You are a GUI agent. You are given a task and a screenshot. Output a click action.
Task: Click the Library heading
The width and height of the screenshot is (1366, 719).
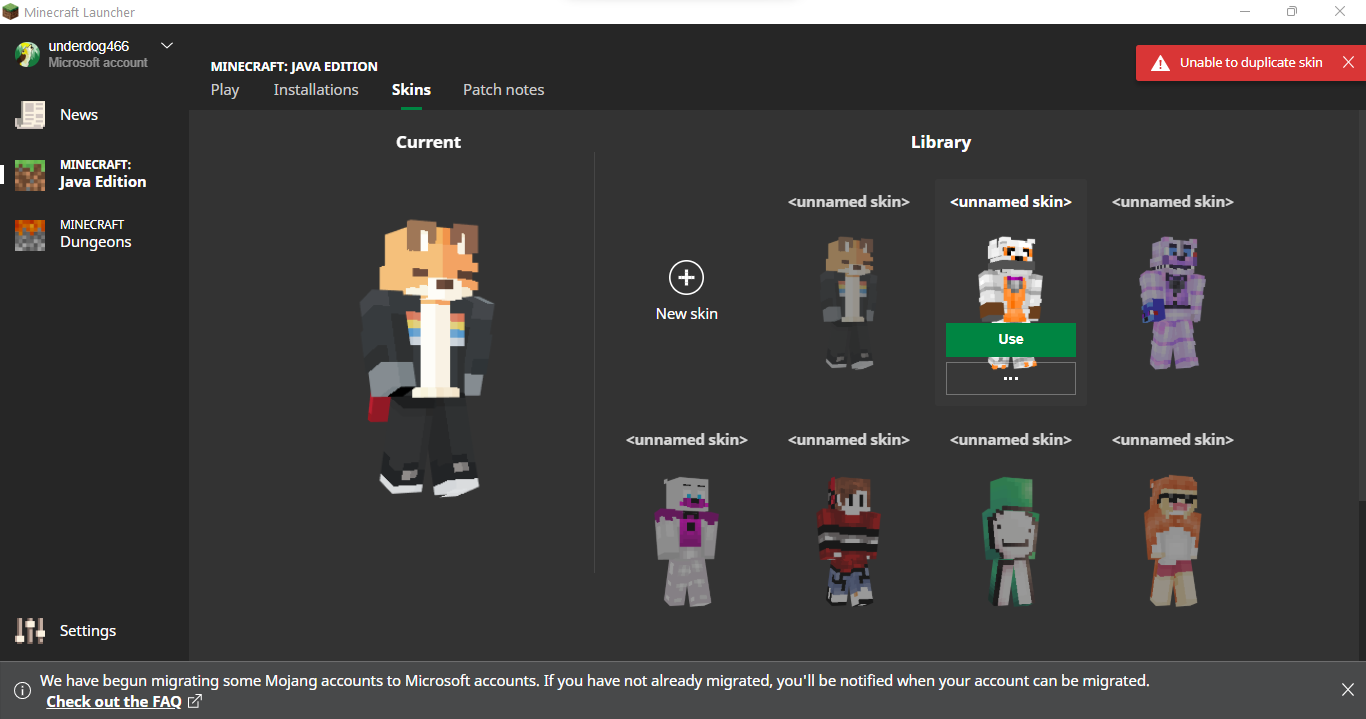(941, 142)
